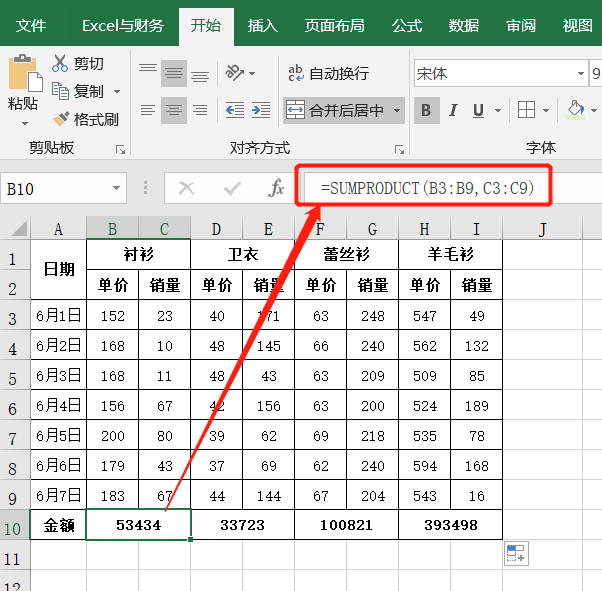Click the SUMPRODUCT formula bar
602x591 pixels.
pyautogui.click(x=453, y=188)
